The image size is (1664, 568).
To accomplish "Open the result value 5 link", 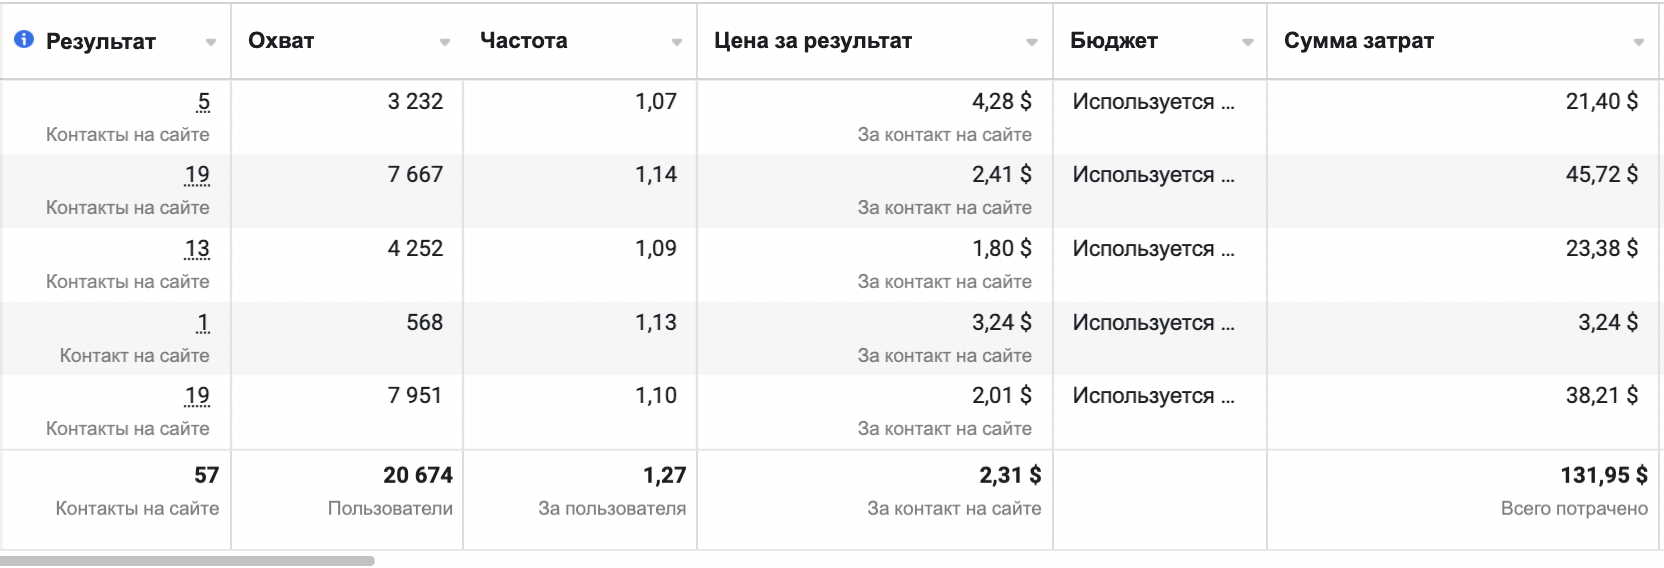I will click(x=204, y=102).
